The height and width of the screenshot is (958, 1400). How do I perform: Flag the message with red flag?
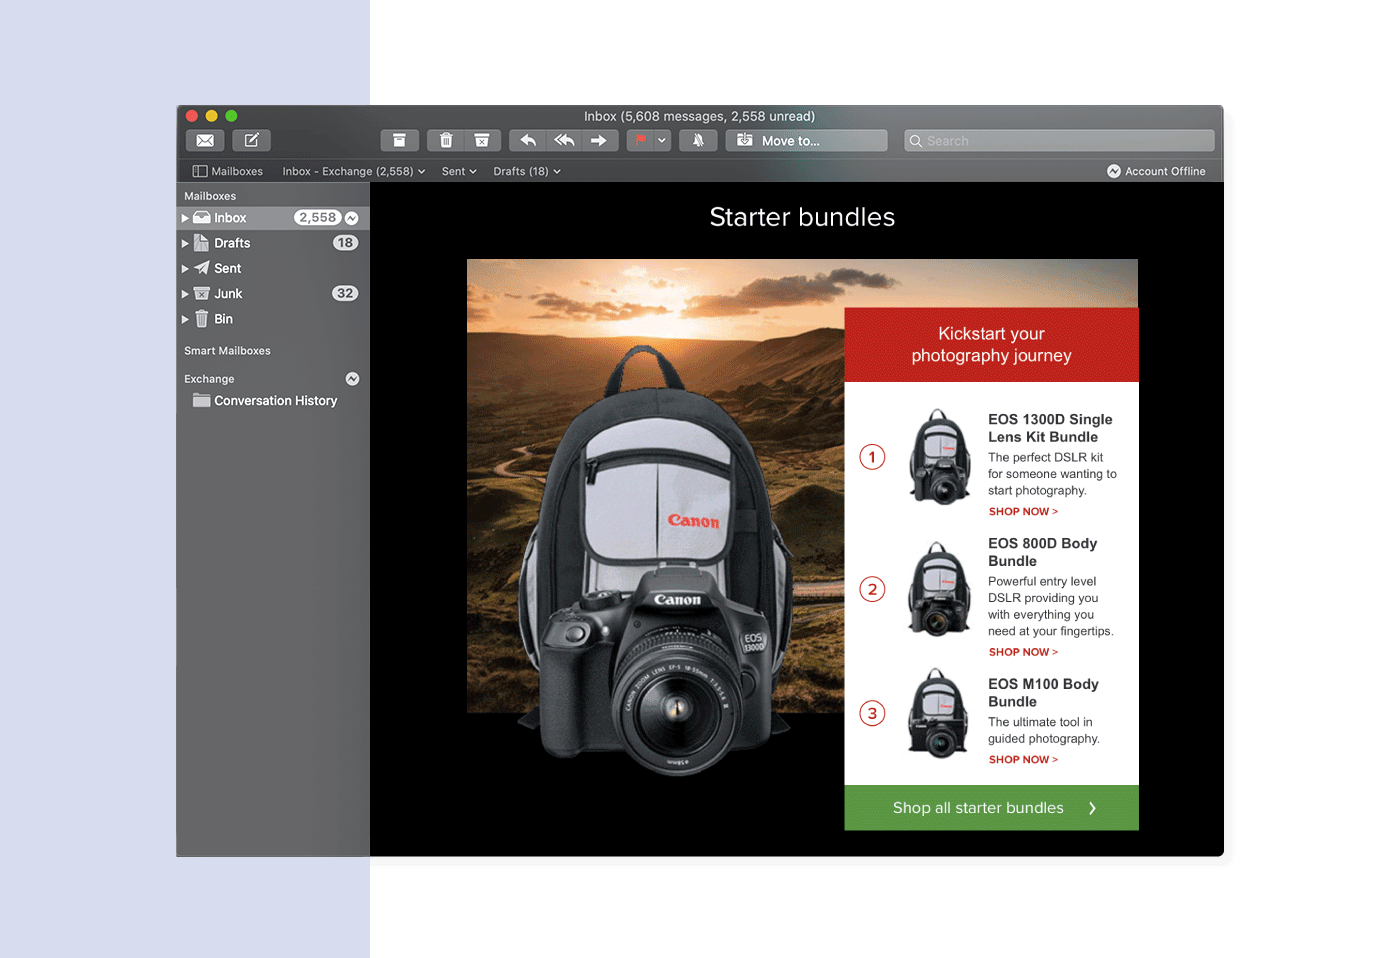640,141
